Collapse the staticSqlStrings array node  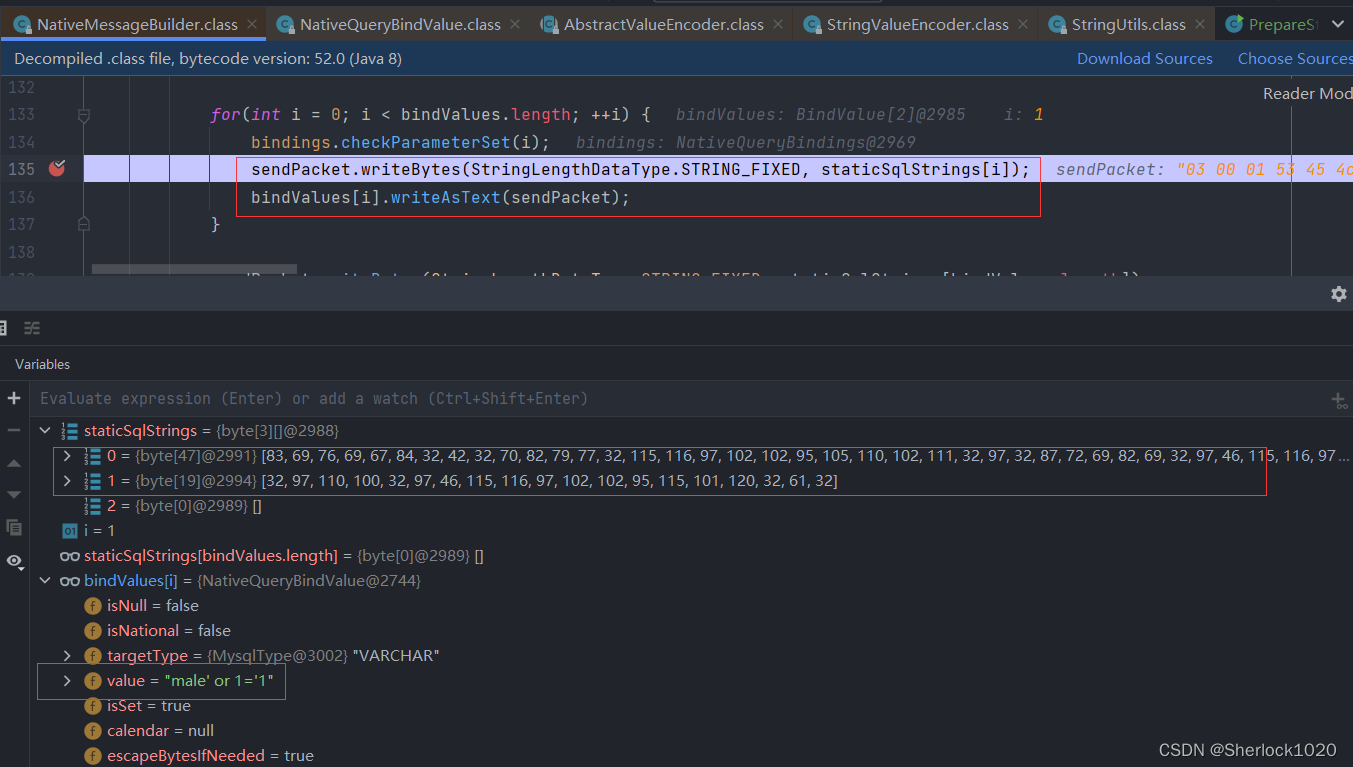point(44,431)
